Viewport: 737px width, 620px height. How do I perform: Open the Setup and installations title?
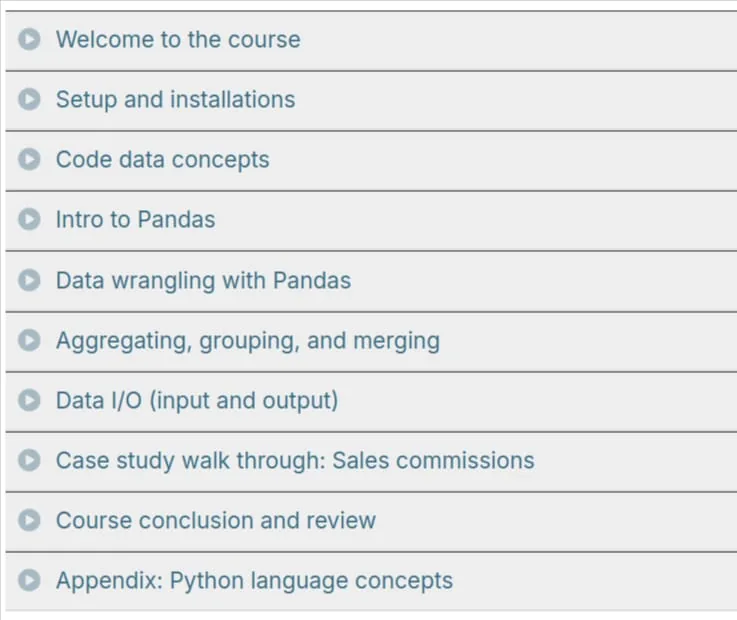pyautogui.click(x=175, y=100)
